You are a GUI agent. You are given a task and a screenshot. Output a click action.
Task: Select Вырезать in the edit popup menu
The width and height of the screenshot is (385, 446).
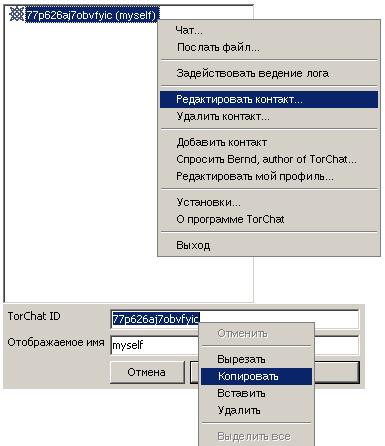click(256, 359)
